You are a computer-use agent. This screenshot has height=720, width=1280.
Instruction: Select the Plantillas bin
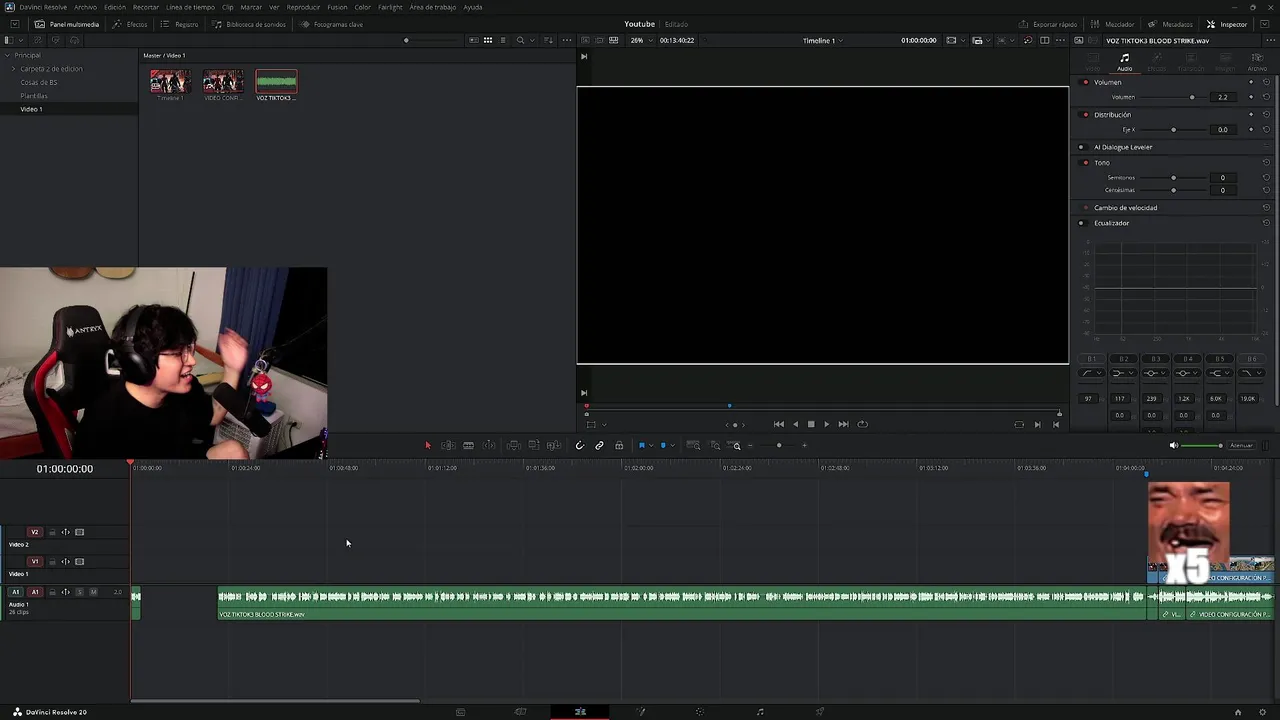click(34, 96)
